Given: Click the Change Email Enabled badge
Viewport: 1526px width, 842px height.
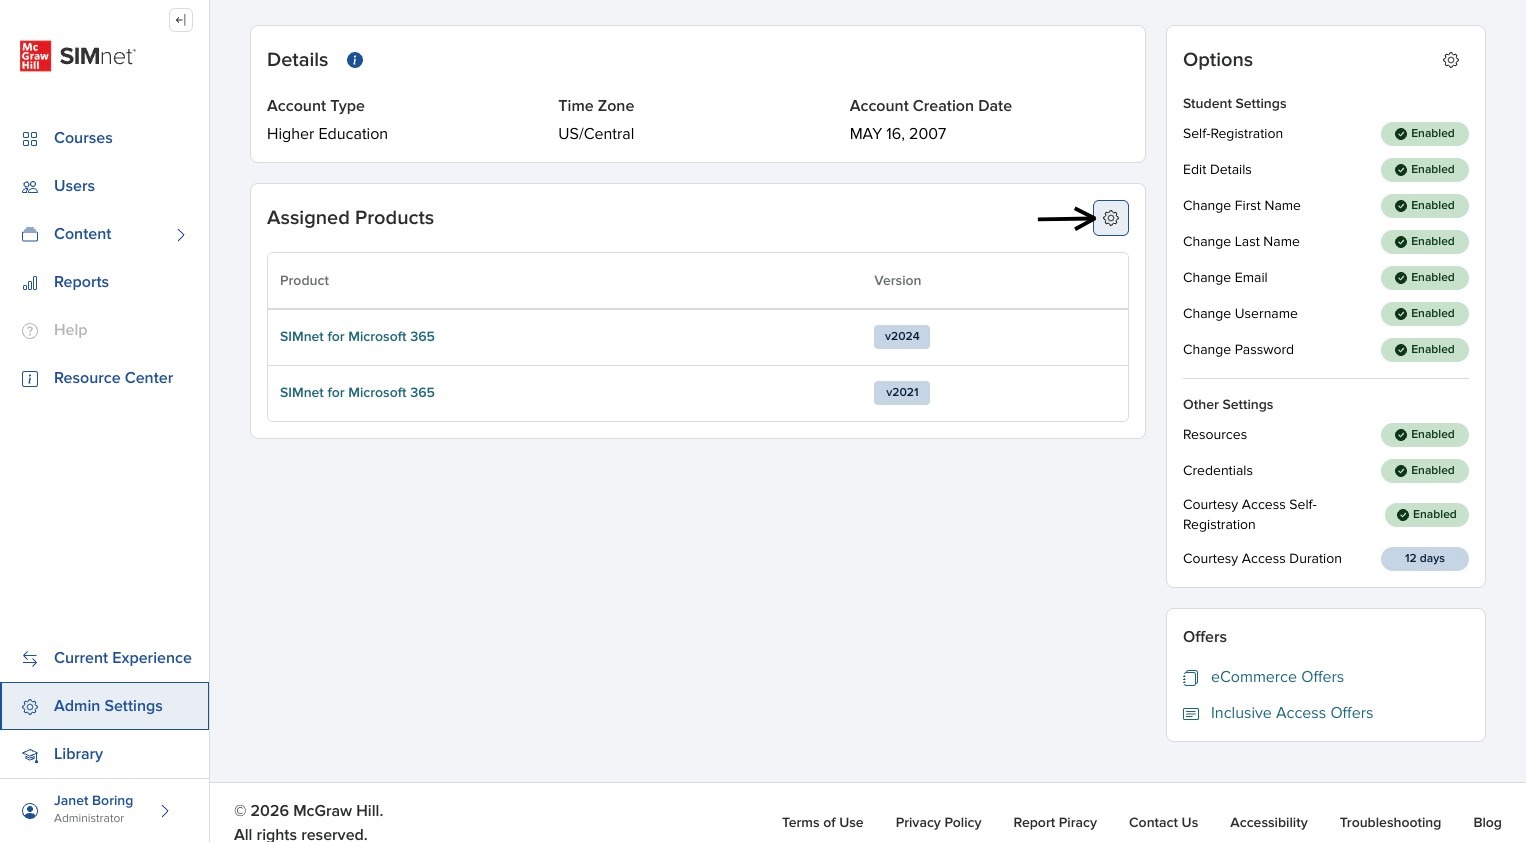Looking at the screenshot, I should (x=1425, y=278).
